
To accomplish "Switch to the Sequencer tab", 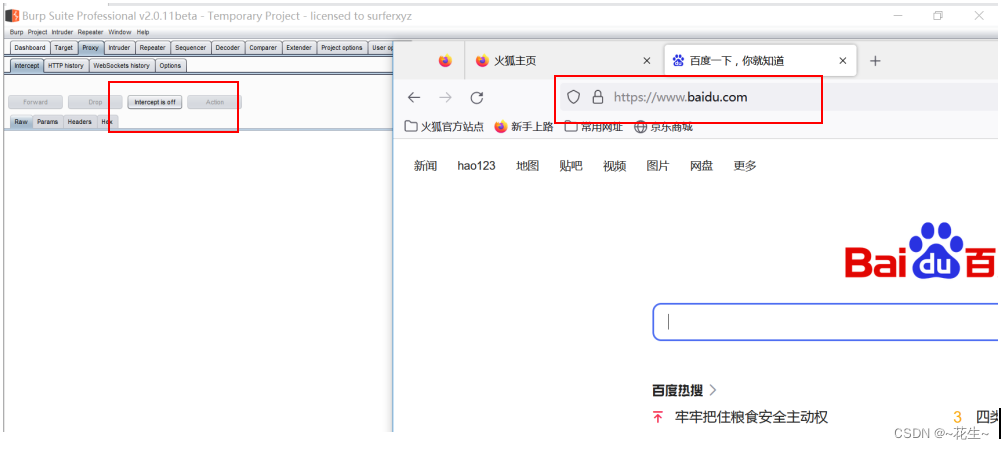I will 190,47.
